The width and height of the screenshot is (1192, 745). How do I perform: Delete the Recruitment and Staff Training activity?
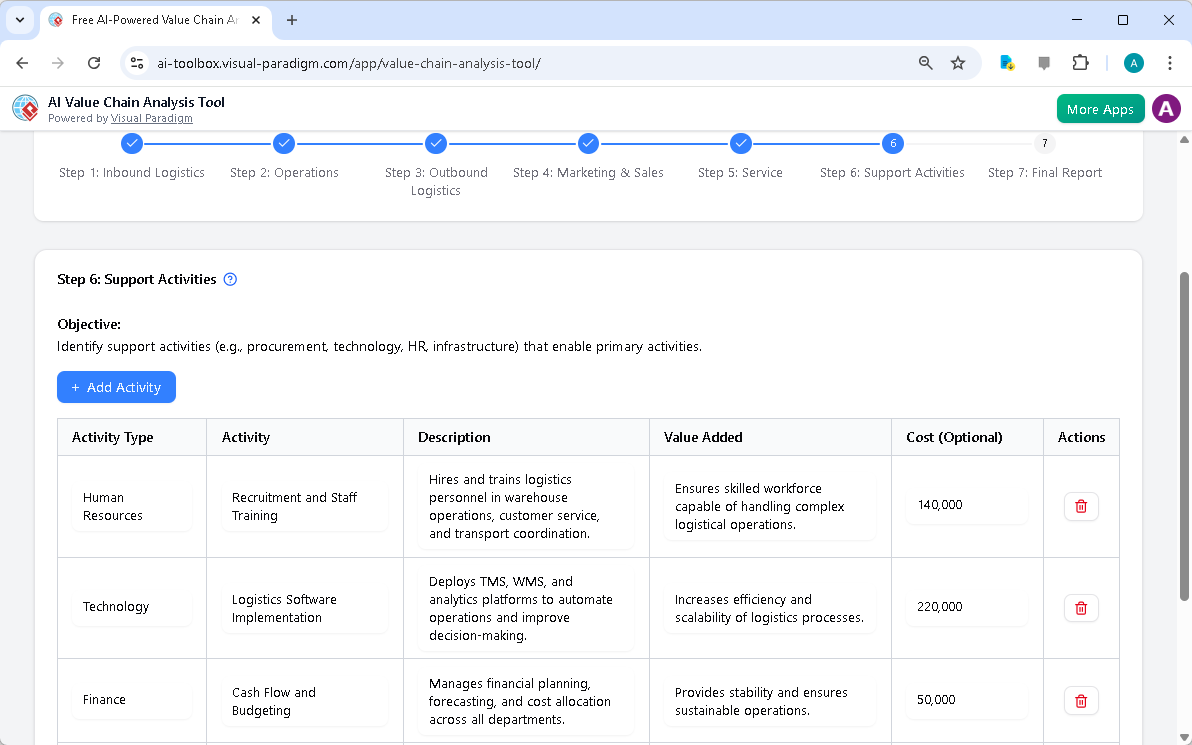(x=1081, y=506)
